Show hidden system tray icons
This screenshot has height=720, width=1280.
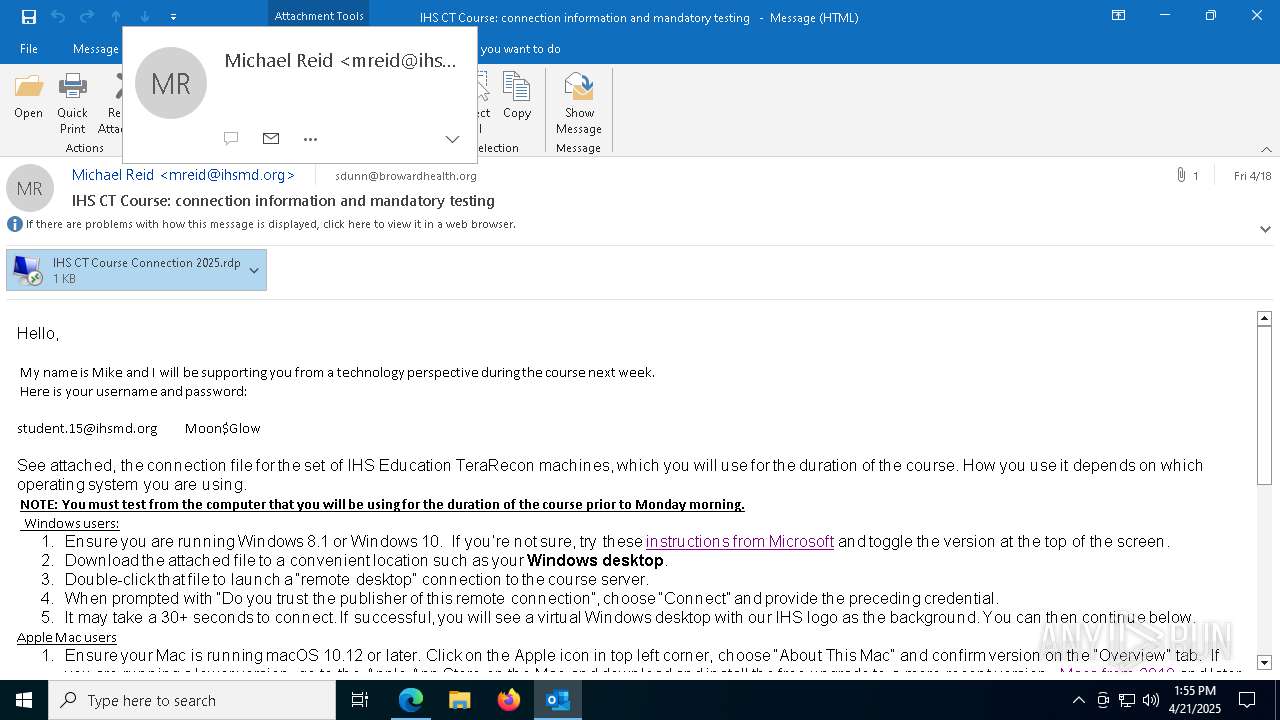1078,701
